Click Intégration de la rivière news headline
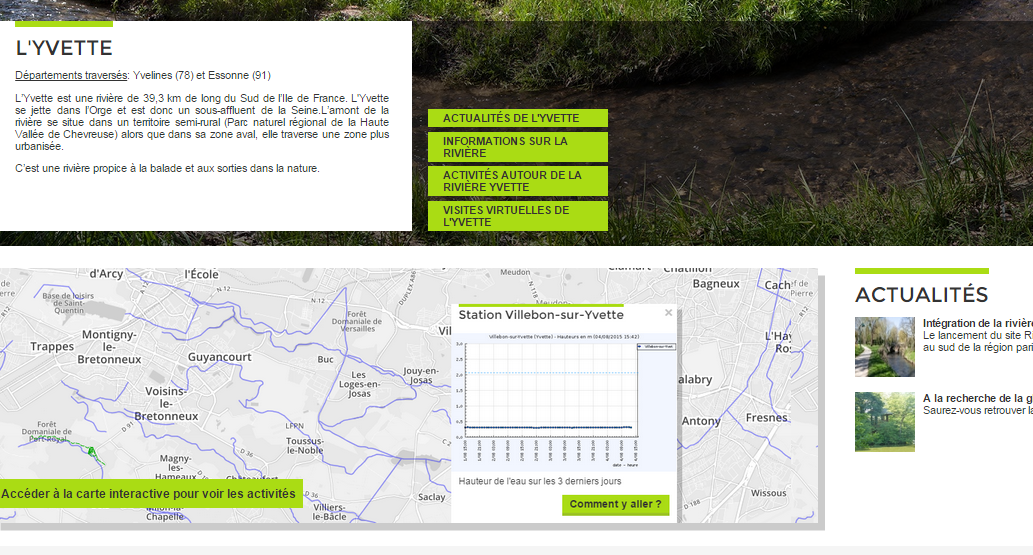This screenshot has height=555, width=1033. [x=978, y=323]
